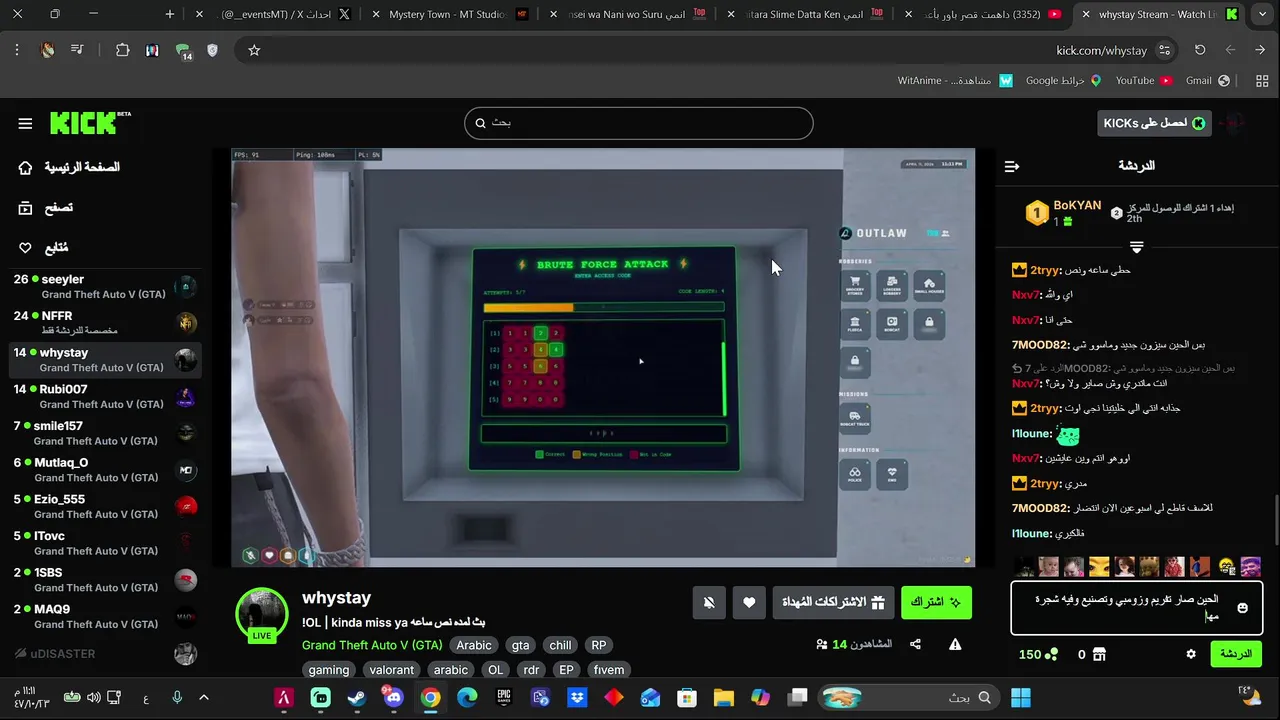
Task: Switch to the X events tab
Action: click(277, 15)
